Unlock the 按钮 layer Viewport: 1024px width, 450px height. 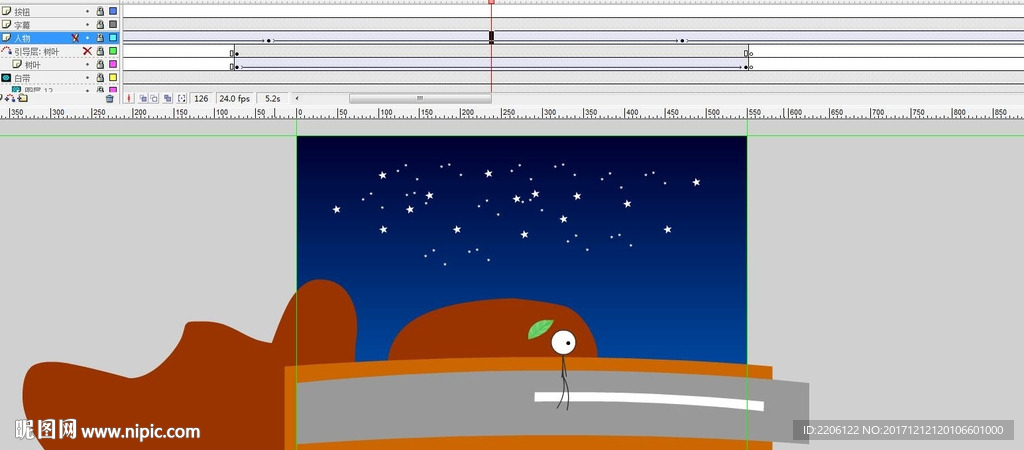point(100,11)
